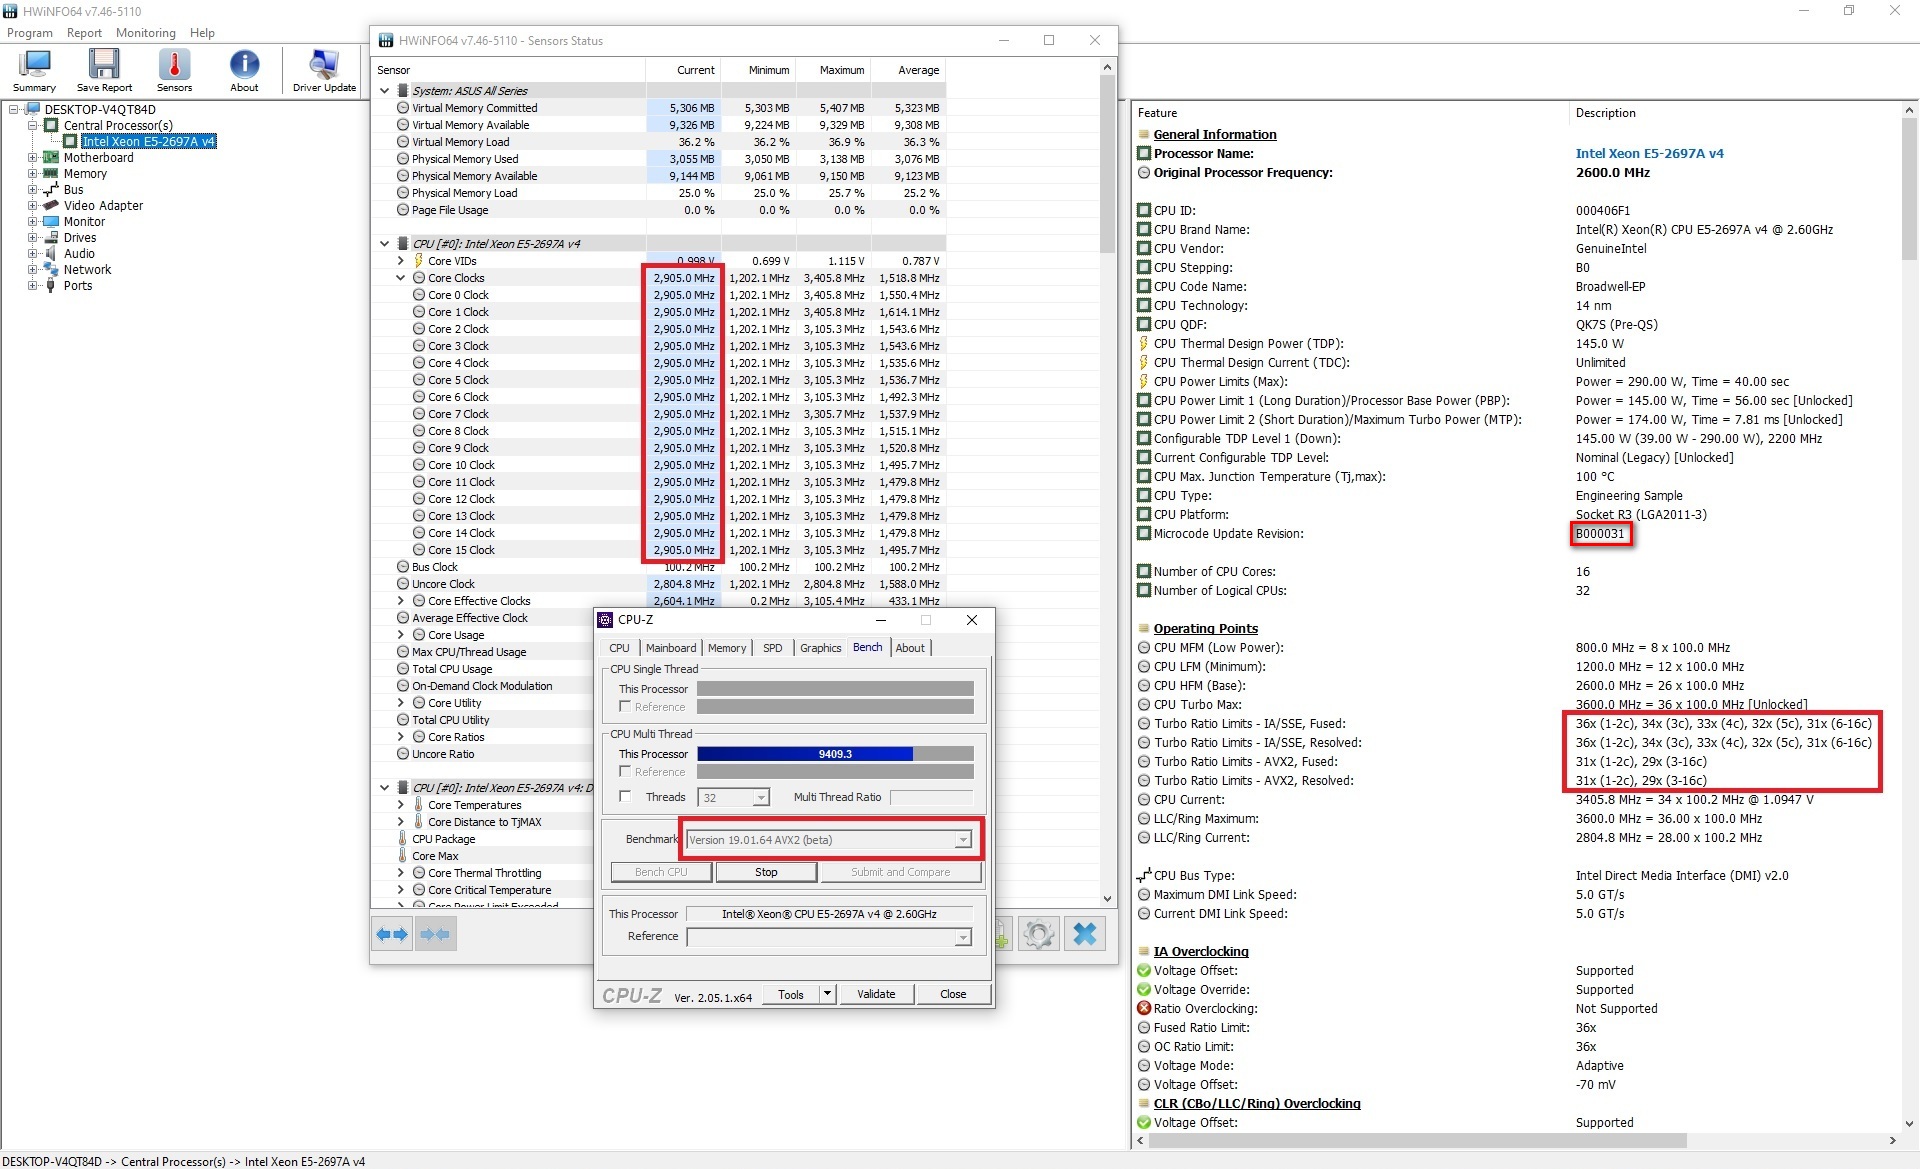The height and width of the screenshot is (1169, 1920).
Task: Collapse the Core Clocks sensor group
Action: pyautogui.click(x=401, y=278)
